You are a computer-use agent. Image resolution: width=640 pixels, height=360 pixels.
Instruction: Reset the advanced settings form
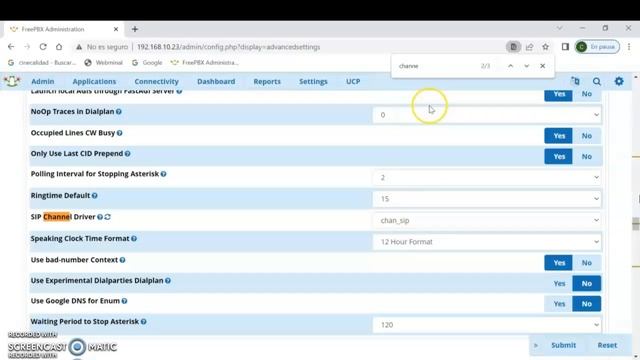click(607, 345)
